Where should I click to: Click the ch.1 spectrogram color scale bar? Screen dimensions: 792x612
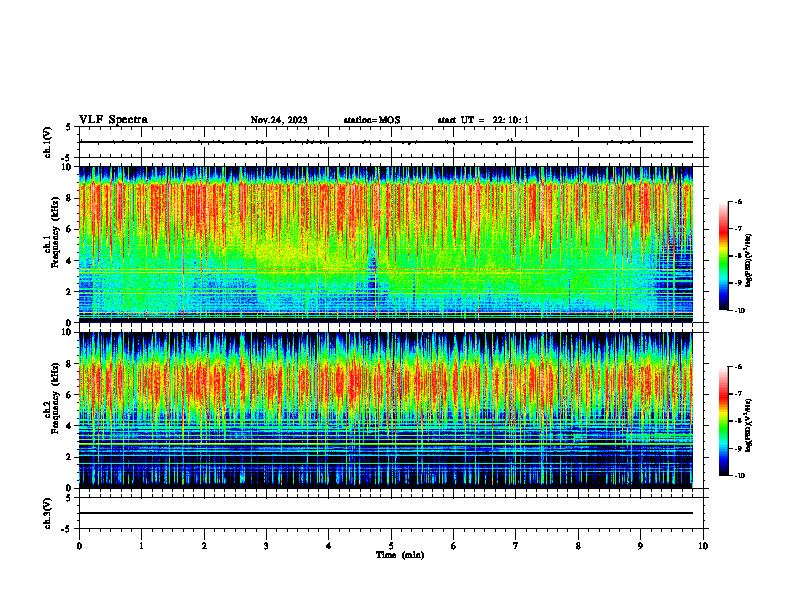724,256
